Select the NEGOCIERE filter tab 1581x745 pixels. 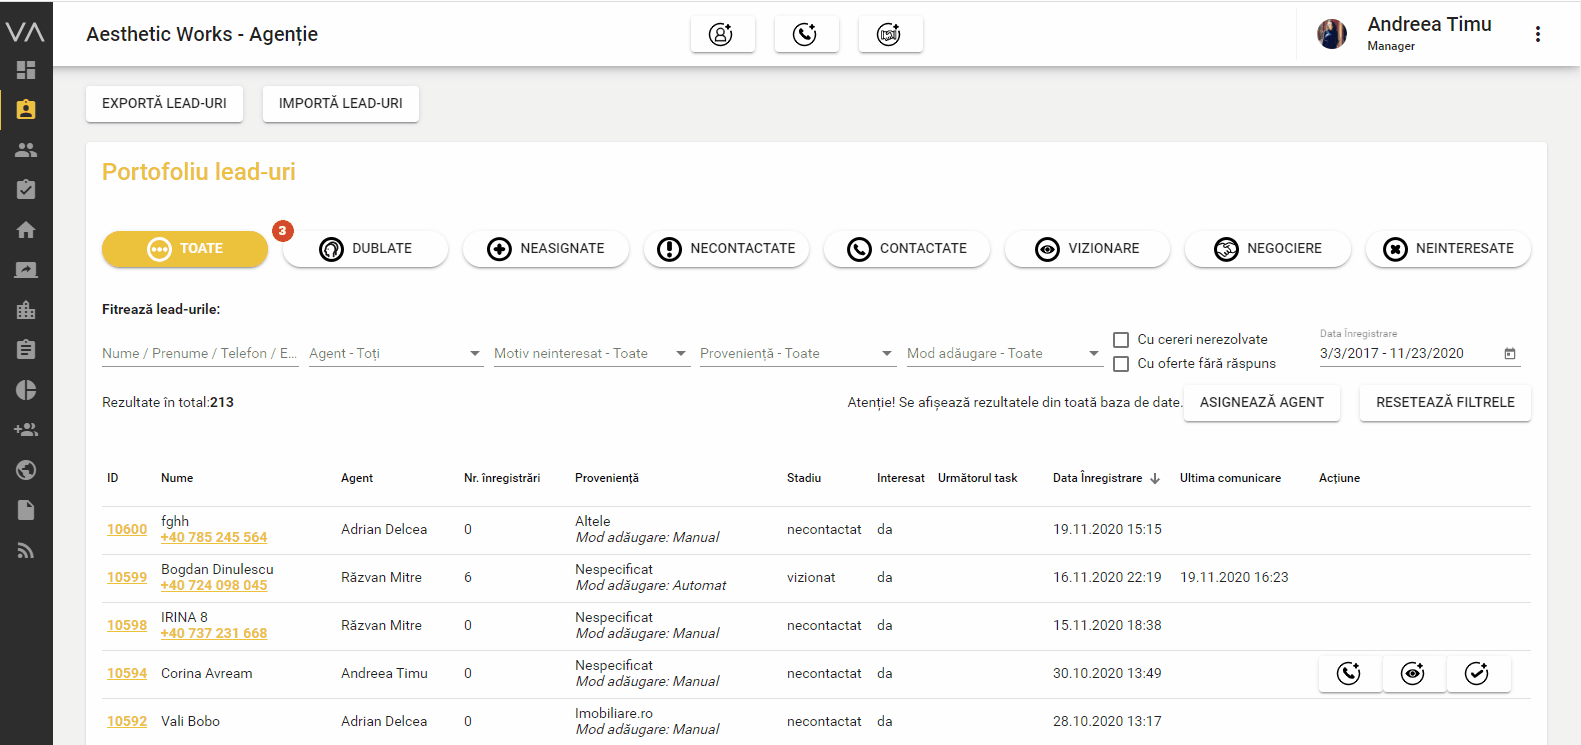point(1267,249)
